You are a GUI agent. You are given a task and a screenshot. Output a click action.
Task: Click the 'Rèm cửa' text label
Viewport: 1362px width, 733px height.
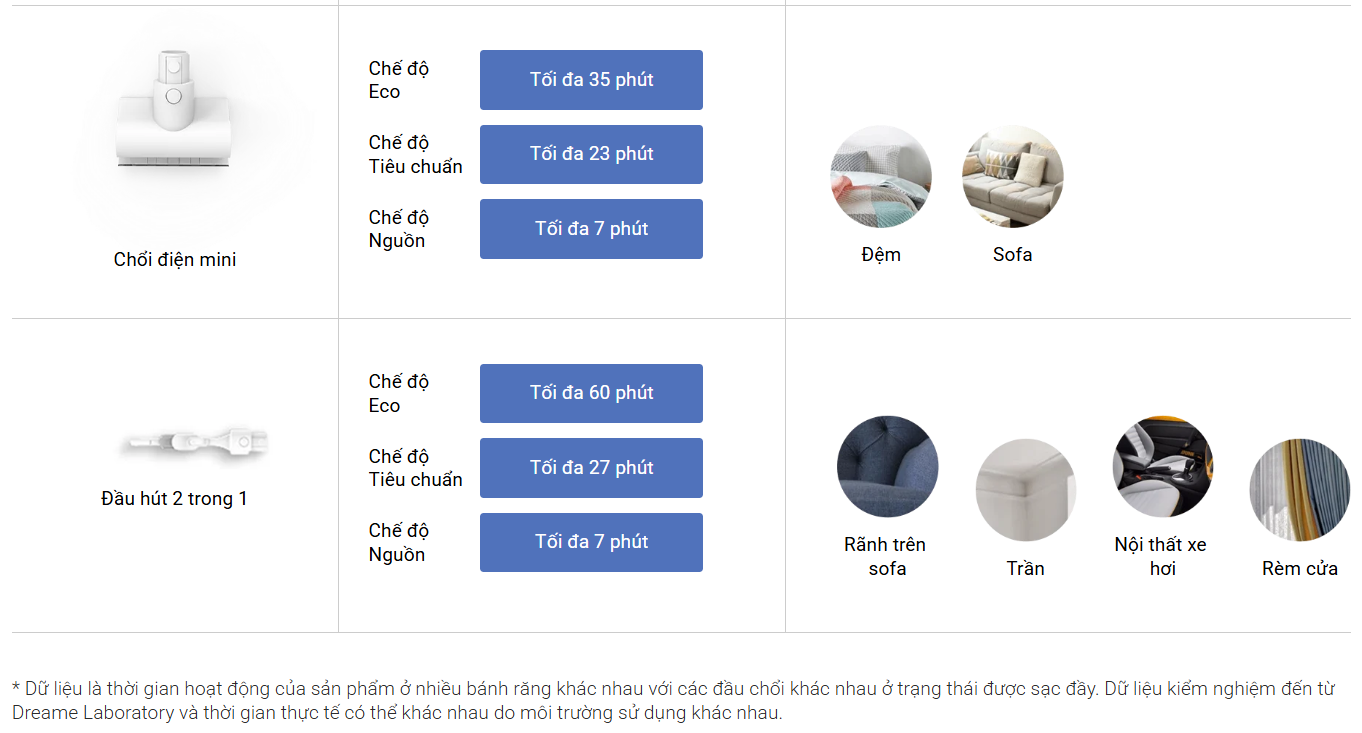[1299, 569]
